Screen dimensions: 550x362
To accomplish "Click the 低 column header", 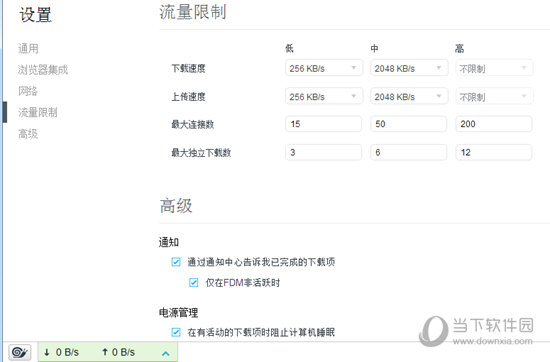I will click(x=289, y=48).
